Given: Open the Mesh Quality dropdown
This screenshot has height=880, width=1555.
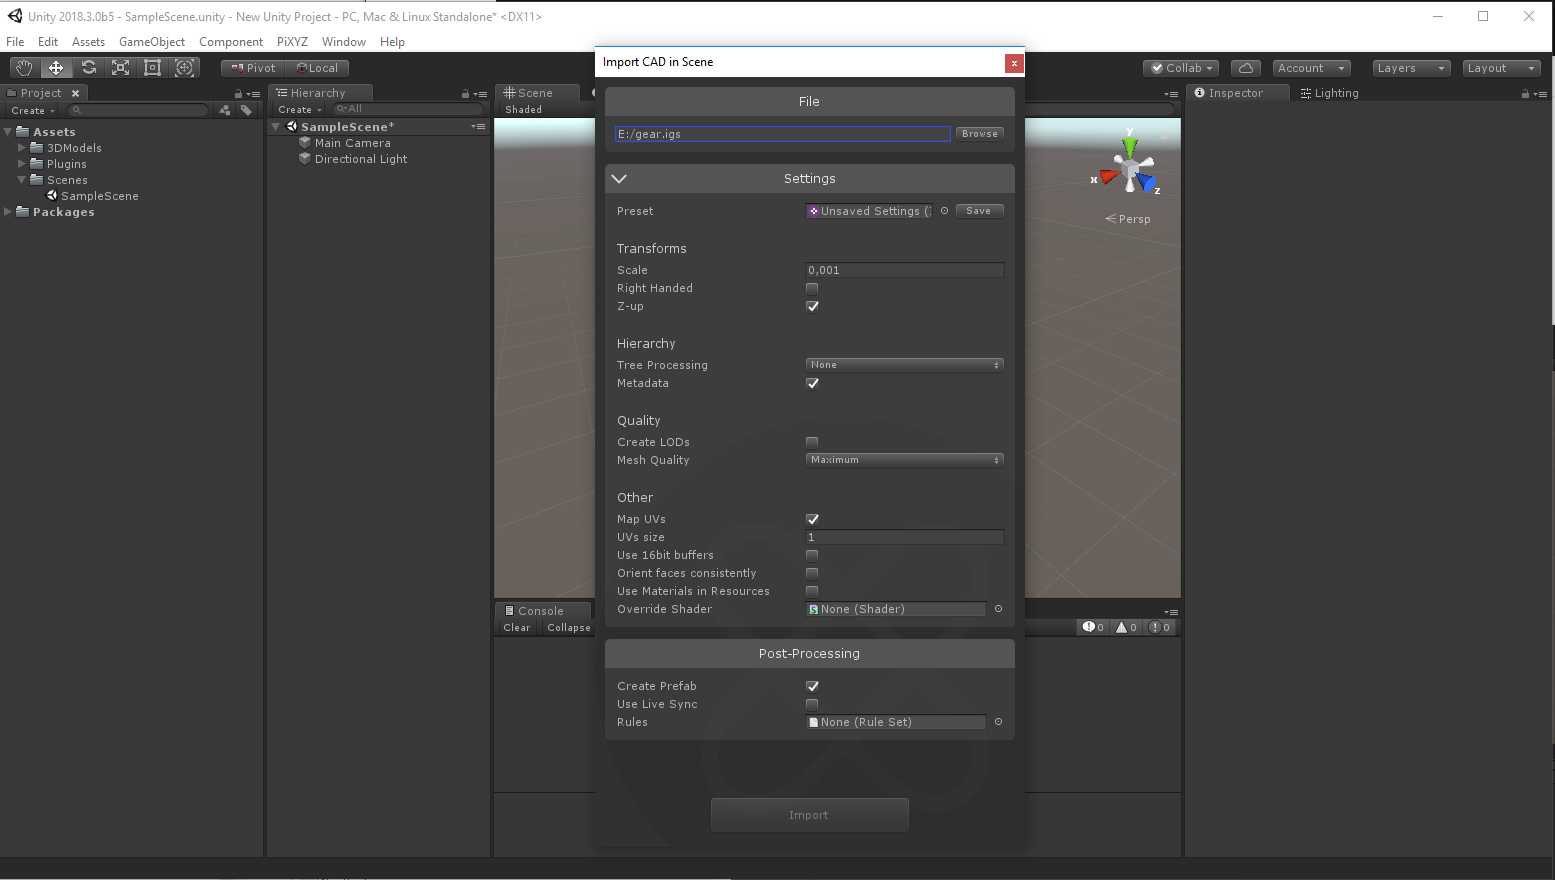Looking at the screenshot, I should 905,460.
